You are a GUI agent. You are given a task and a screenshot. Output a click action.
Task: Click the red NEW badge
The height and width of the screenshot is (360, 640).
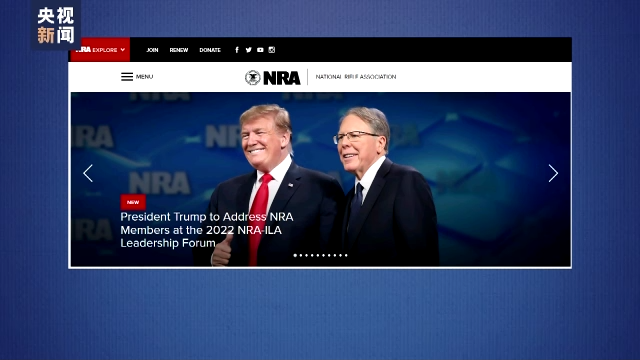pos(133,202)
